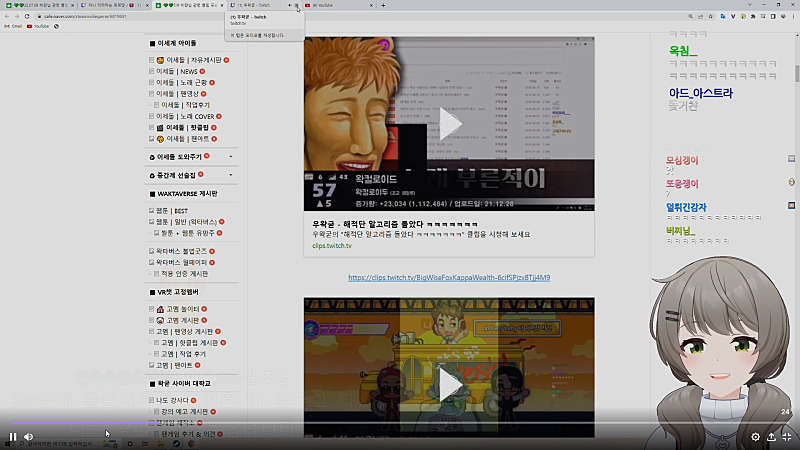Open the 이세돌 | 노래 근황 board
The image size is (800, 450).
tap(182, 83)
